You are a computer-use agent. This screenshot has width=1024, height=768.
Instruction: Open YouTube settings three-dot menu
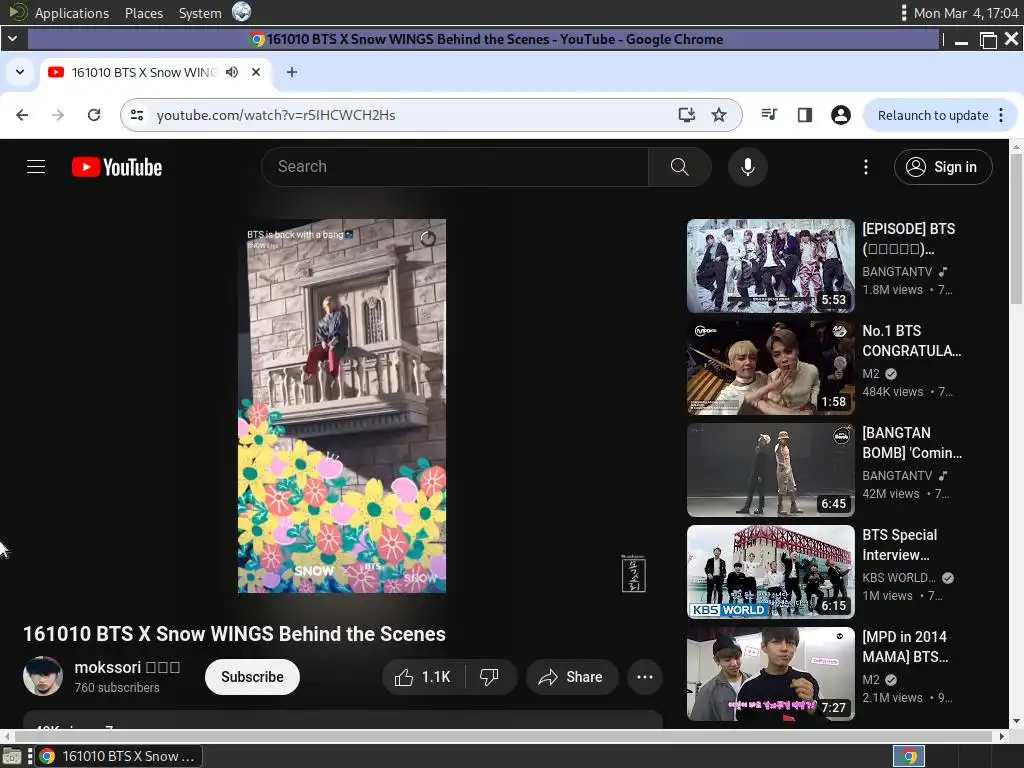coord(866,167)
